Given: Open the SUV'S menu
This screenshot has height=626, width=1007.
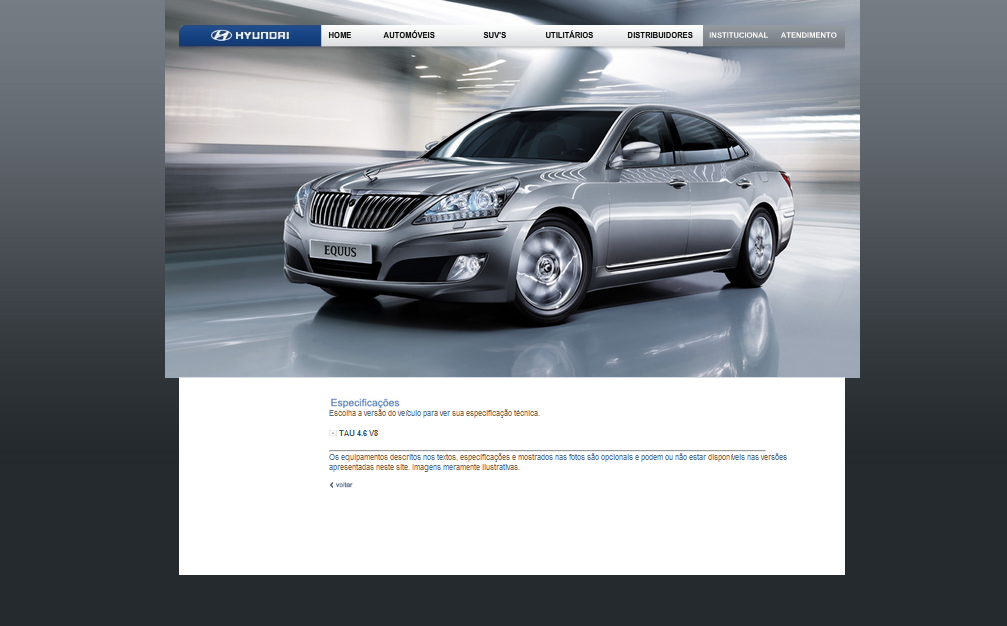Looking at the screenshot, I should coord(495,35).
